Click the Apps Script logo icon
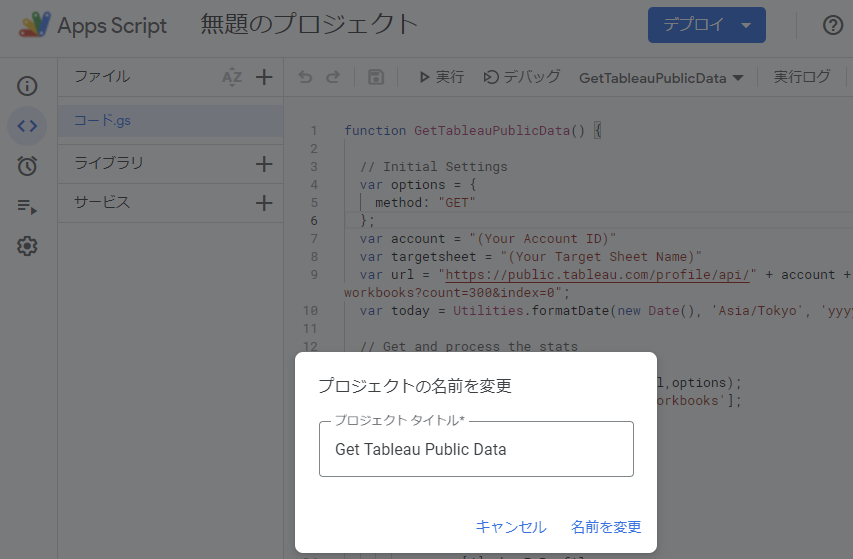The image size is (853, 559). [35, 24]
